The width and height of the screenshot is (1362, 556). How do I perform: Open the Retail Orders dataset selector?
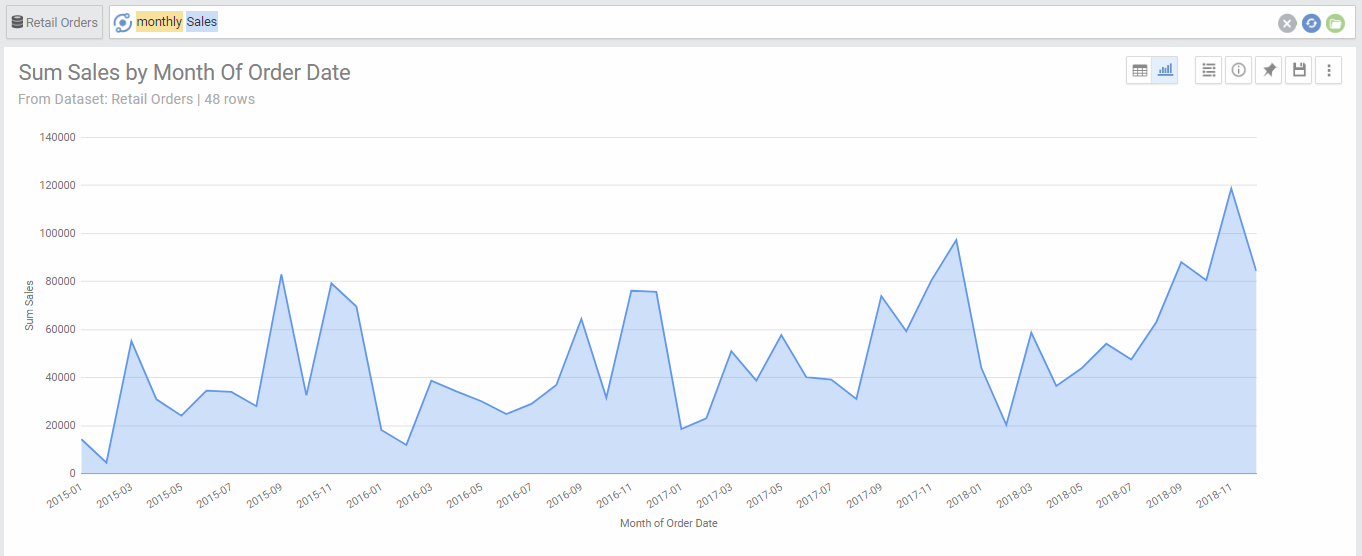click(x=54, y=22)
